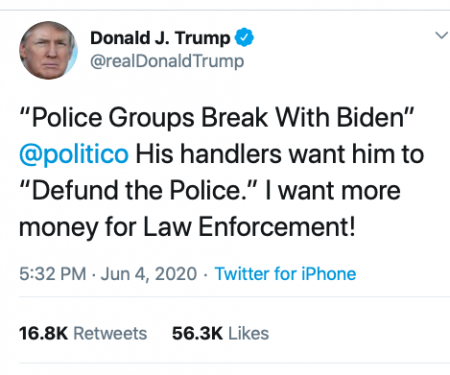Click the 5:32 PM timestamp

53,274
